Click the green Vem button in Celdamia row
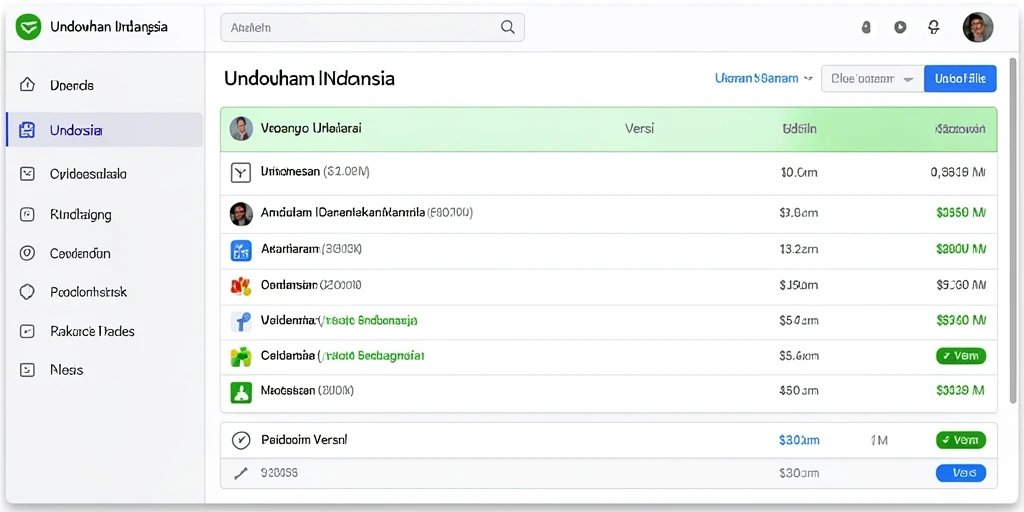The height and width of the screenshot is (512, 1024). 961,356
